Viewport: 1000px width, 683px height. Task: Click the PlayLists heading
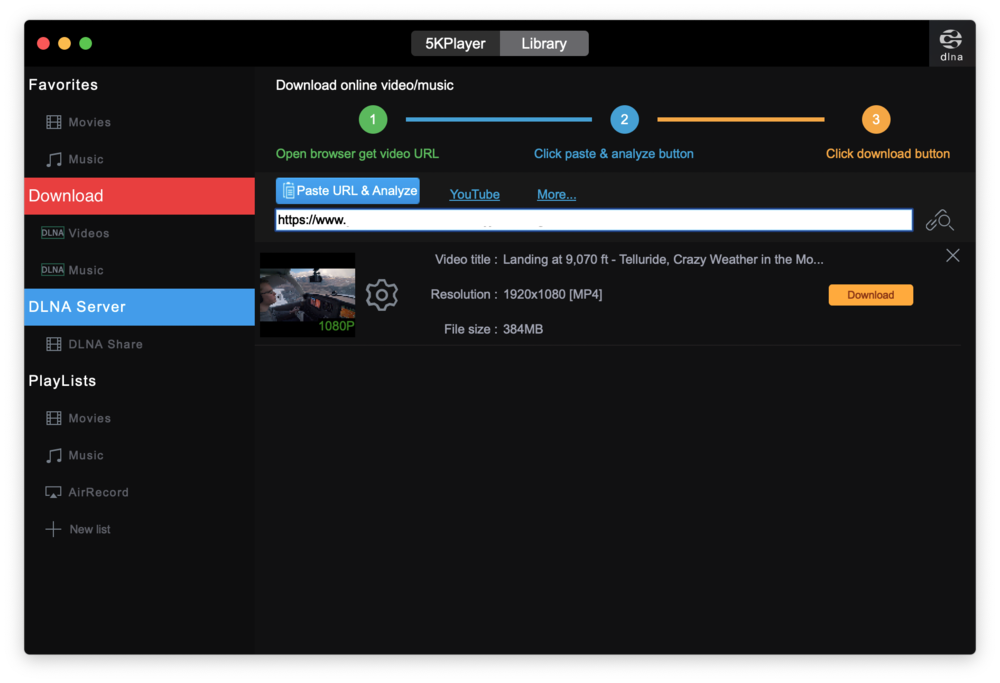point(62,381)
